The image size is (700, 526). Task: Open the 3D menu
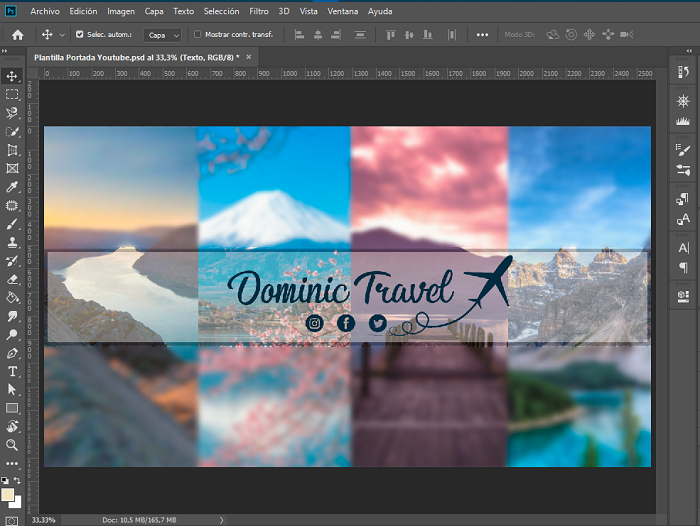coord(284,11)
